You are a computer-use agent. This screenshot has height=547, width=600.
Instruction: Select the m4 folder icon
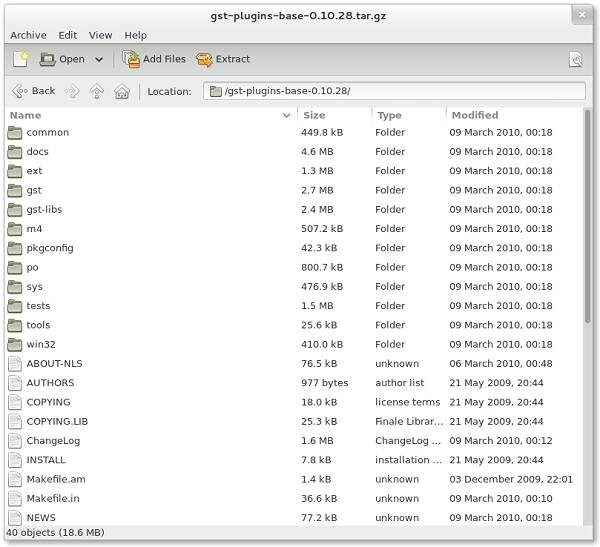pyautogui.click(x=15, y=229)
